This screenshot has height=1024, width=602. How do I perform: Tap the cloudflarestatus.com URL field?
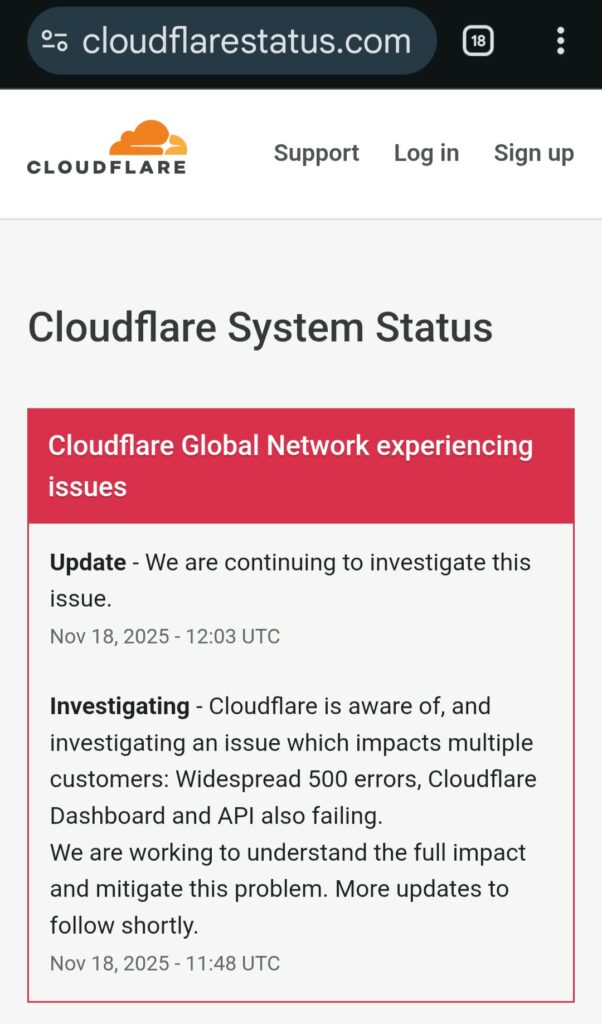246,40
